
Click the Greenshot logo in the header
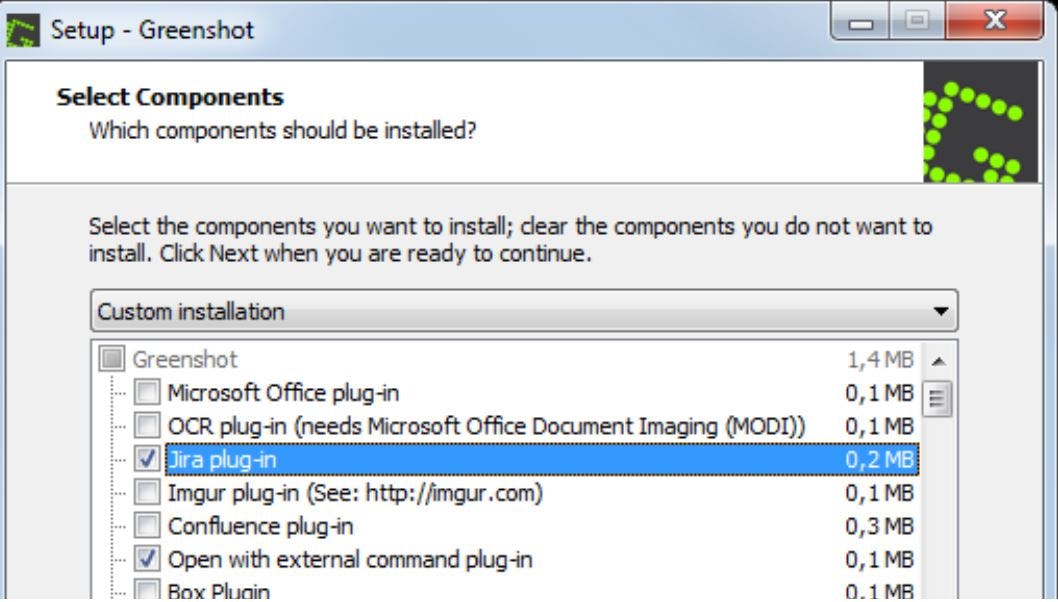click(980, 122)
